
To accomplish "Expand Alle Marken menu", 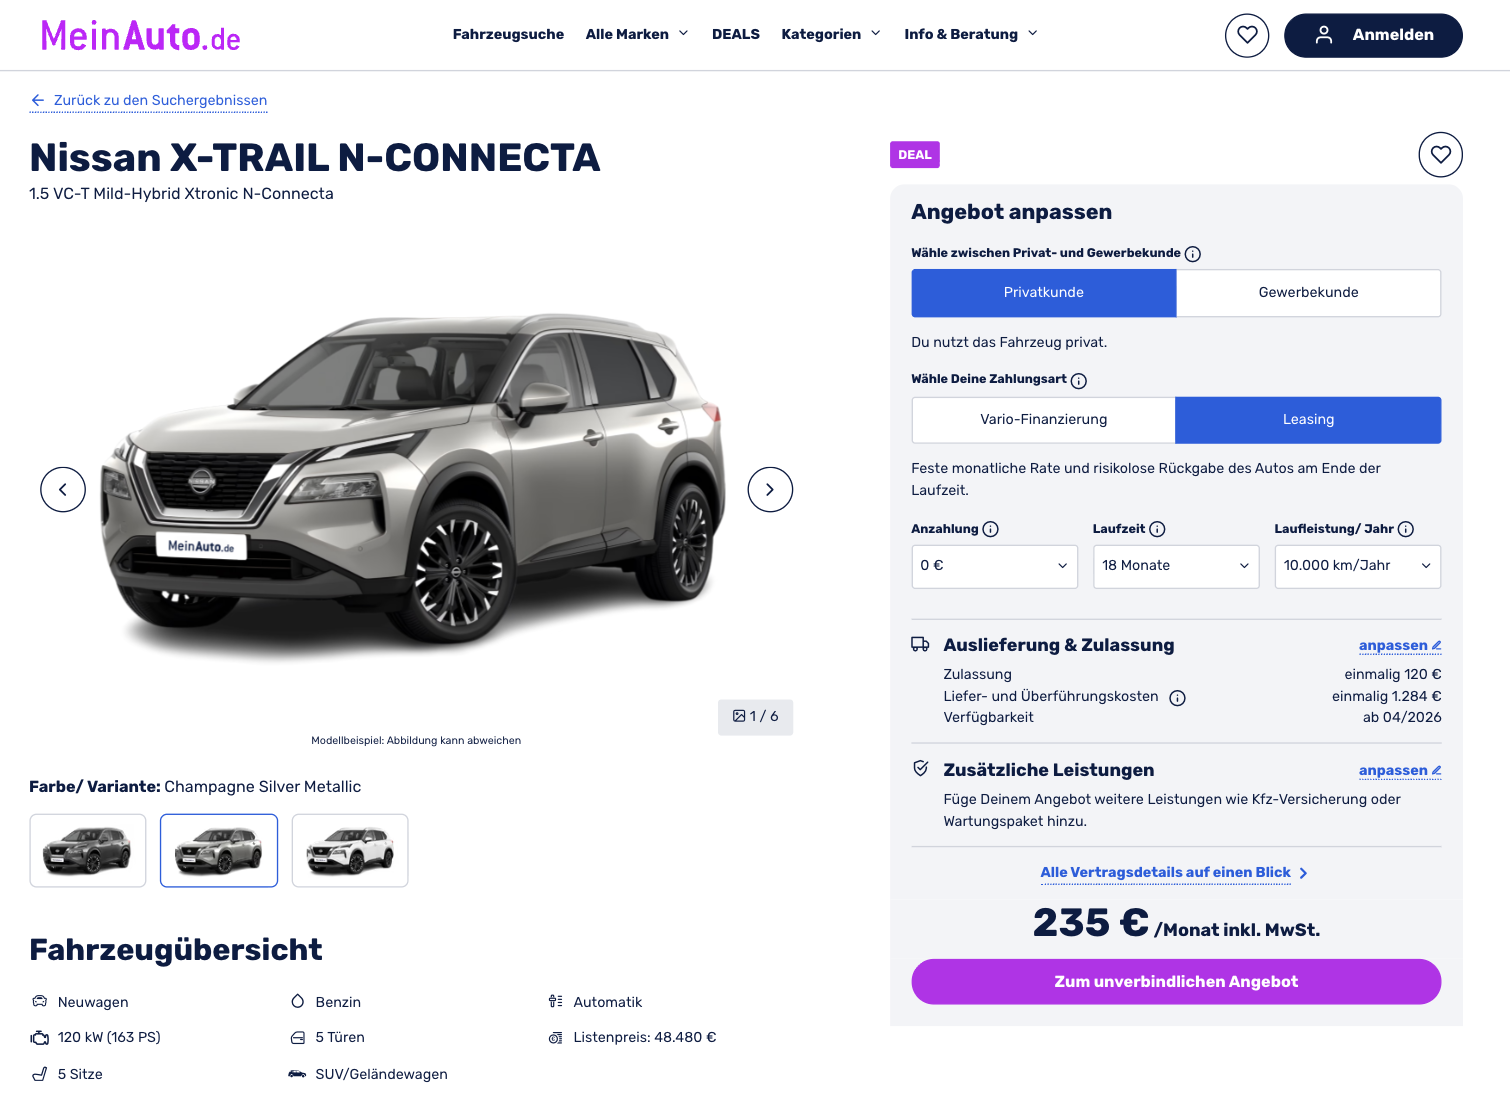I will coord(637,34).
